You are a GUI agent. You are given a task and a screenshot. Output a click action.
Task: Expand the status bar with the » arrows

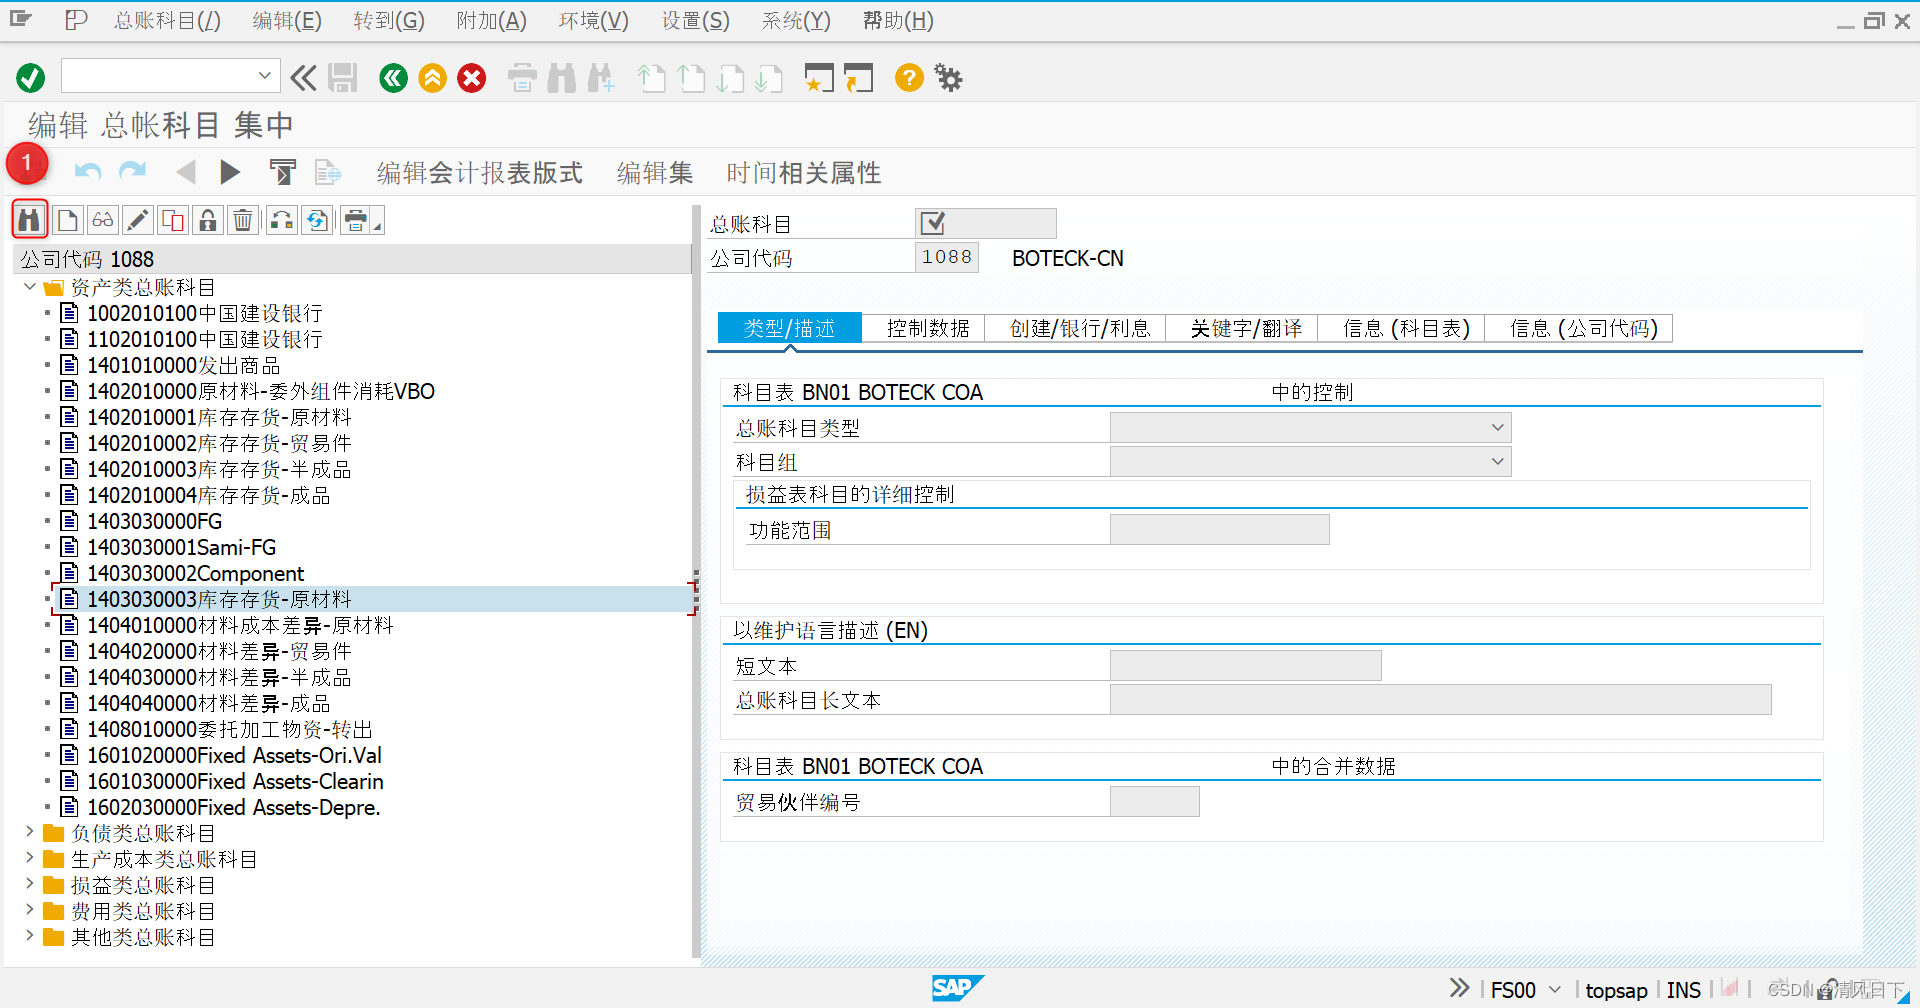point(1459,988)
